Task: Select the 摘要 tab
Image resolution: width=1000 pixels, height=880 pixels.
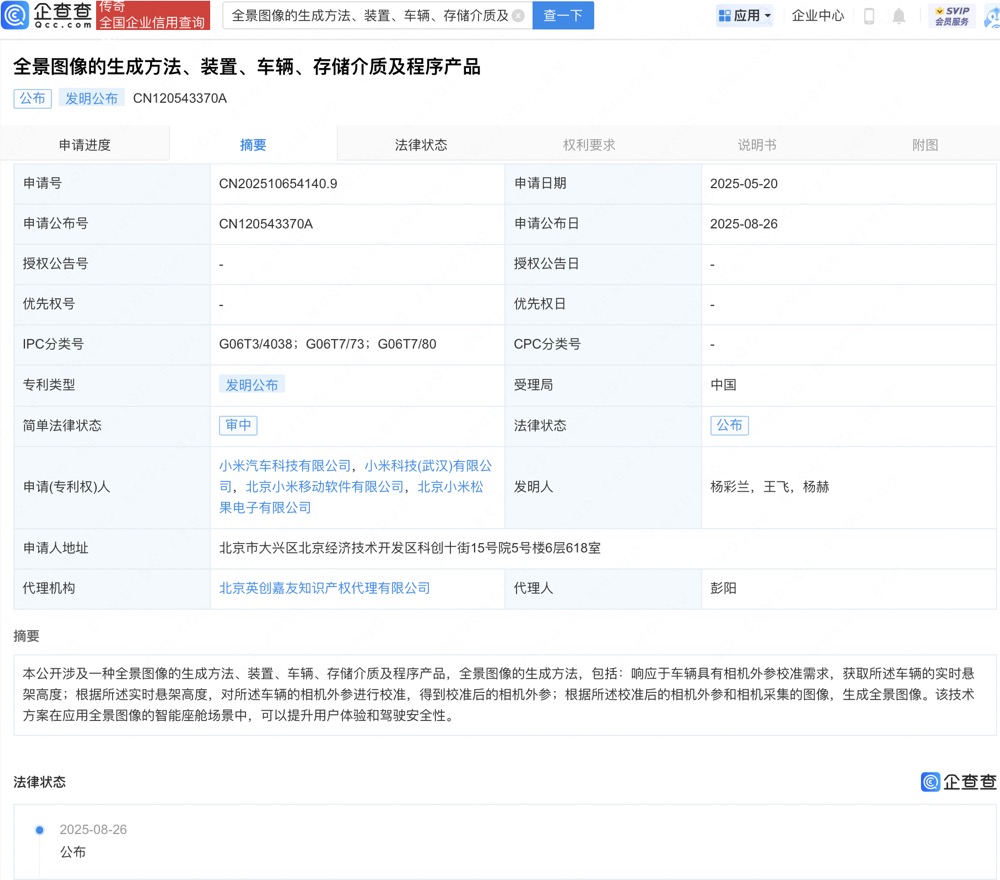Action: 253,145
